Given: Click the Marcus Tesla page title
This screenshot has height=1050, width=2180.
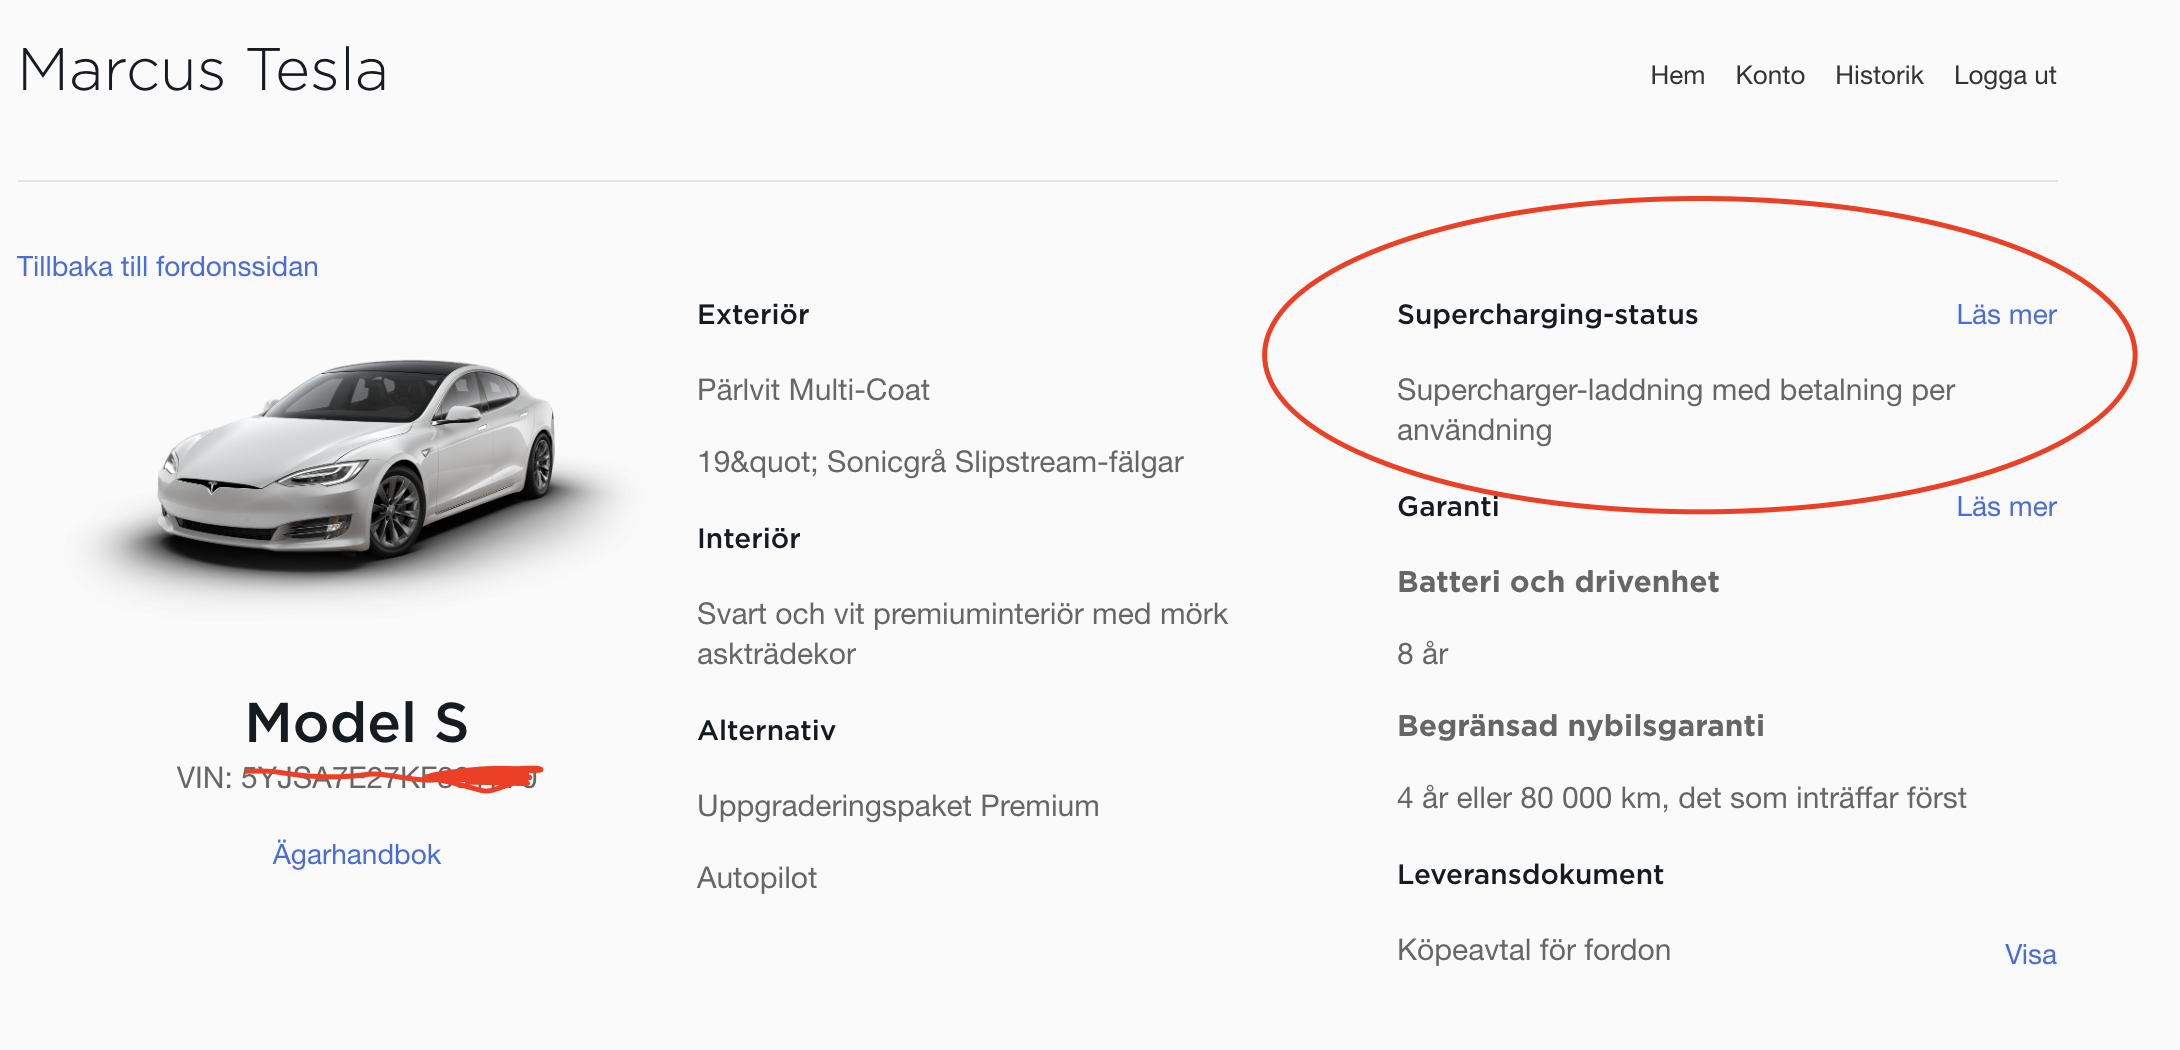Looking at the screenshot, I should [x=203, y=70].
